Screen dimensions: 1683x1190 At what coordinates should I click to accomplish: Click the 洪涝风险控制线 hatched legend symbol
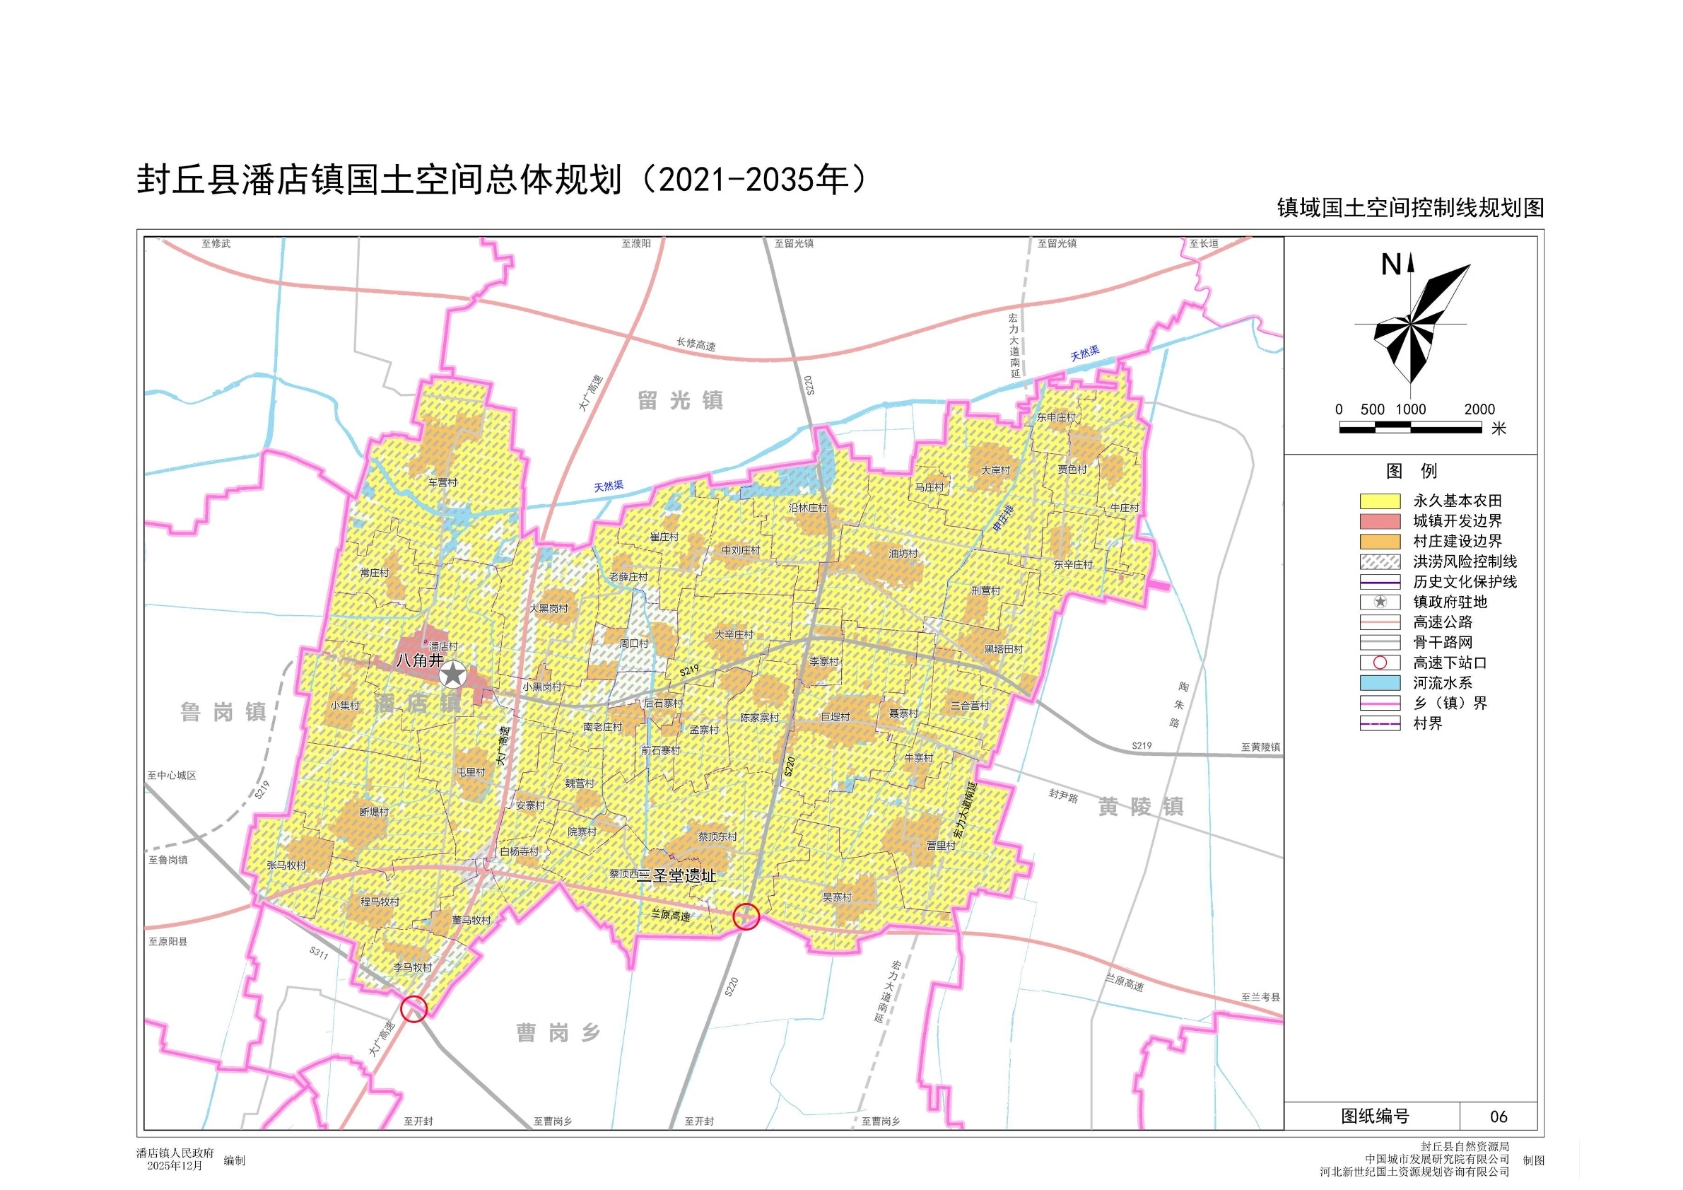pyautogui.click(x=1379, y=562)
